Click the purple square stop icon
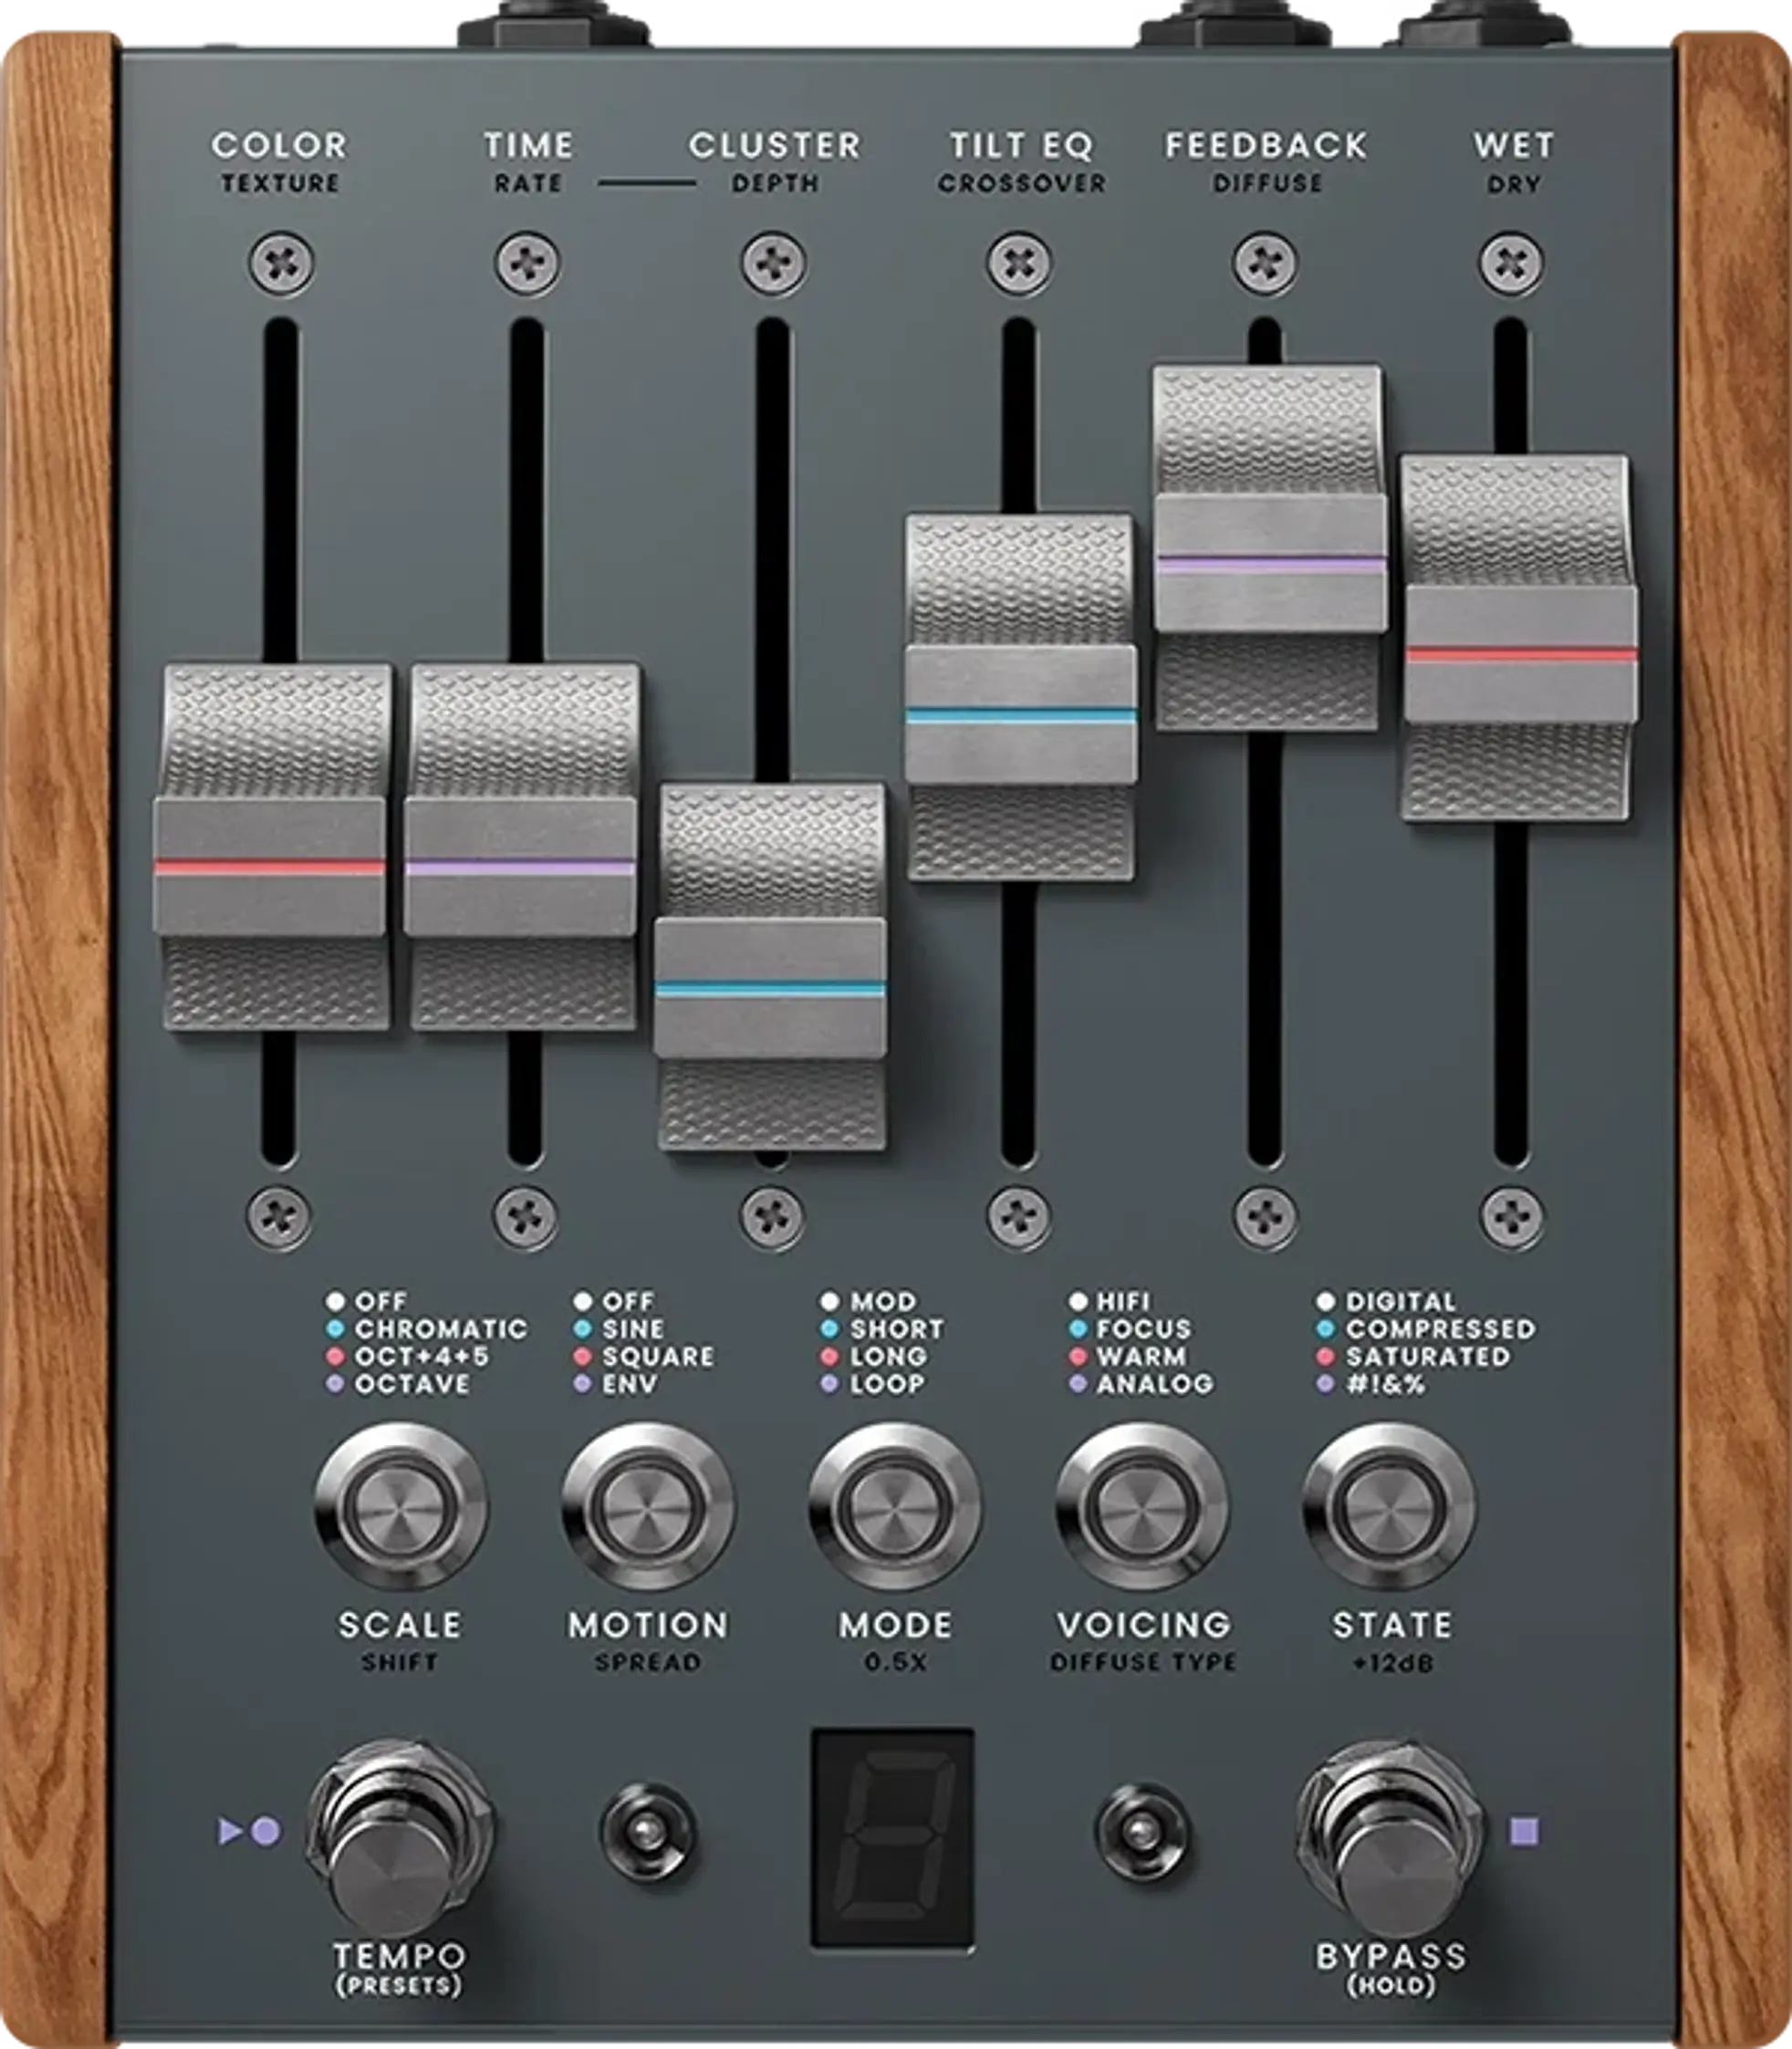 (1524, 1831)
